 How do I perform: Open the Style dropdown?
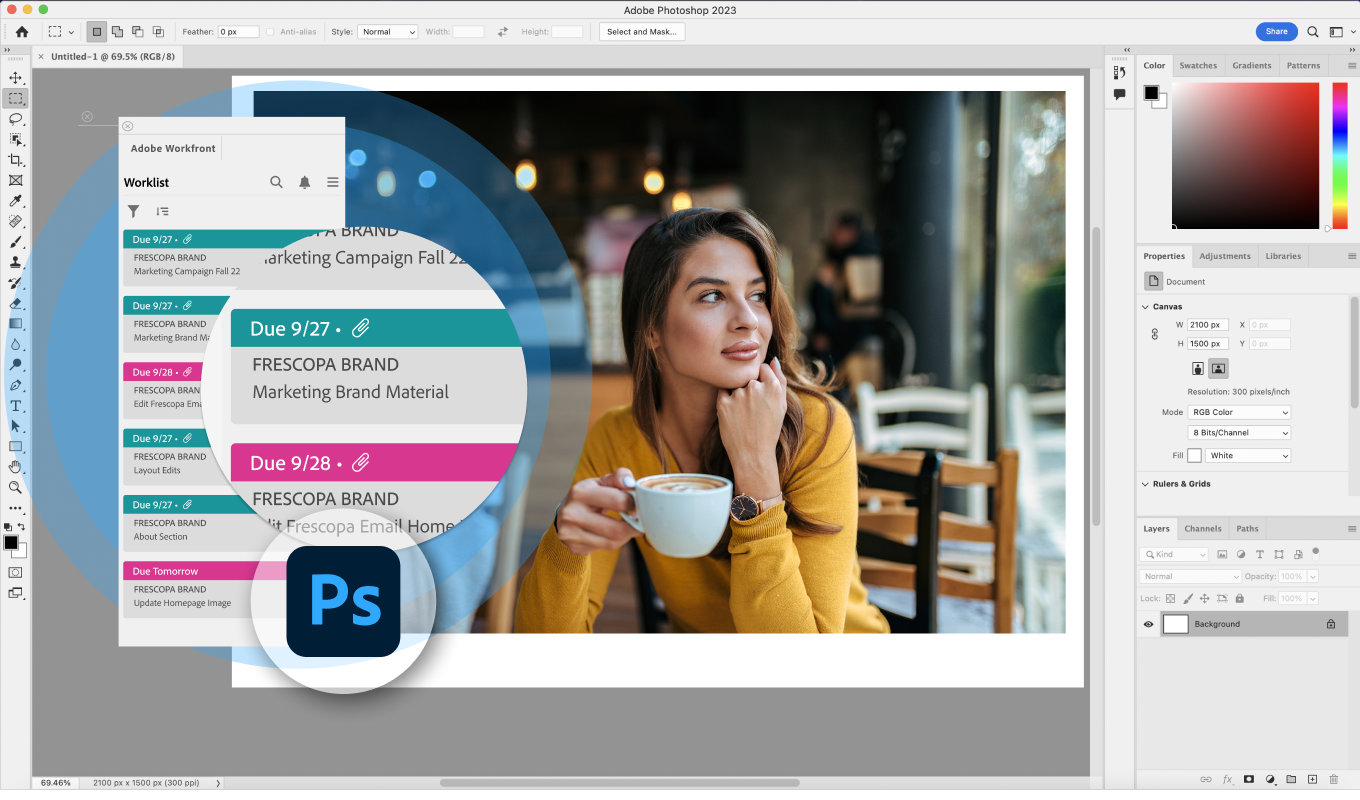(x=387, y=32)
